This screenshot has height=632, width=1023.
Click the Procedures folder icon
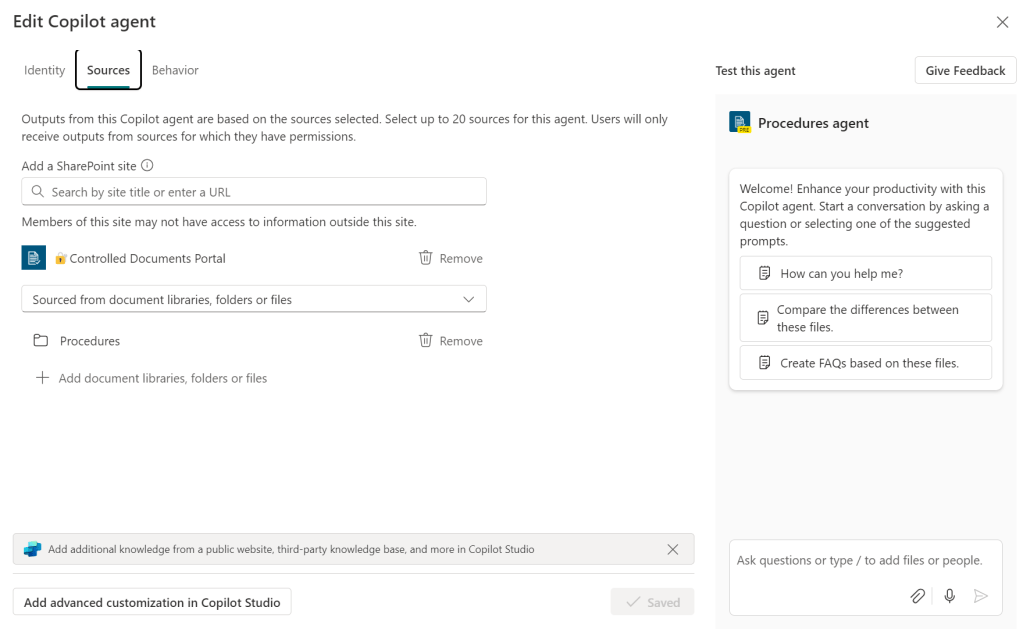[41, 341]
